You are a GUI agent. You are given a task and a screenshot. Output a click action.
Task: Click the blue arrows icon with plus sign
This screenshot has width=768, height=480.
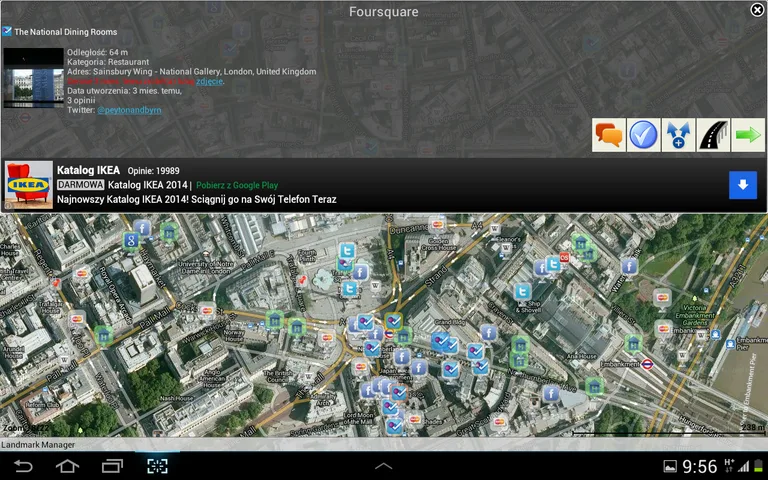(x=678, y=135)
